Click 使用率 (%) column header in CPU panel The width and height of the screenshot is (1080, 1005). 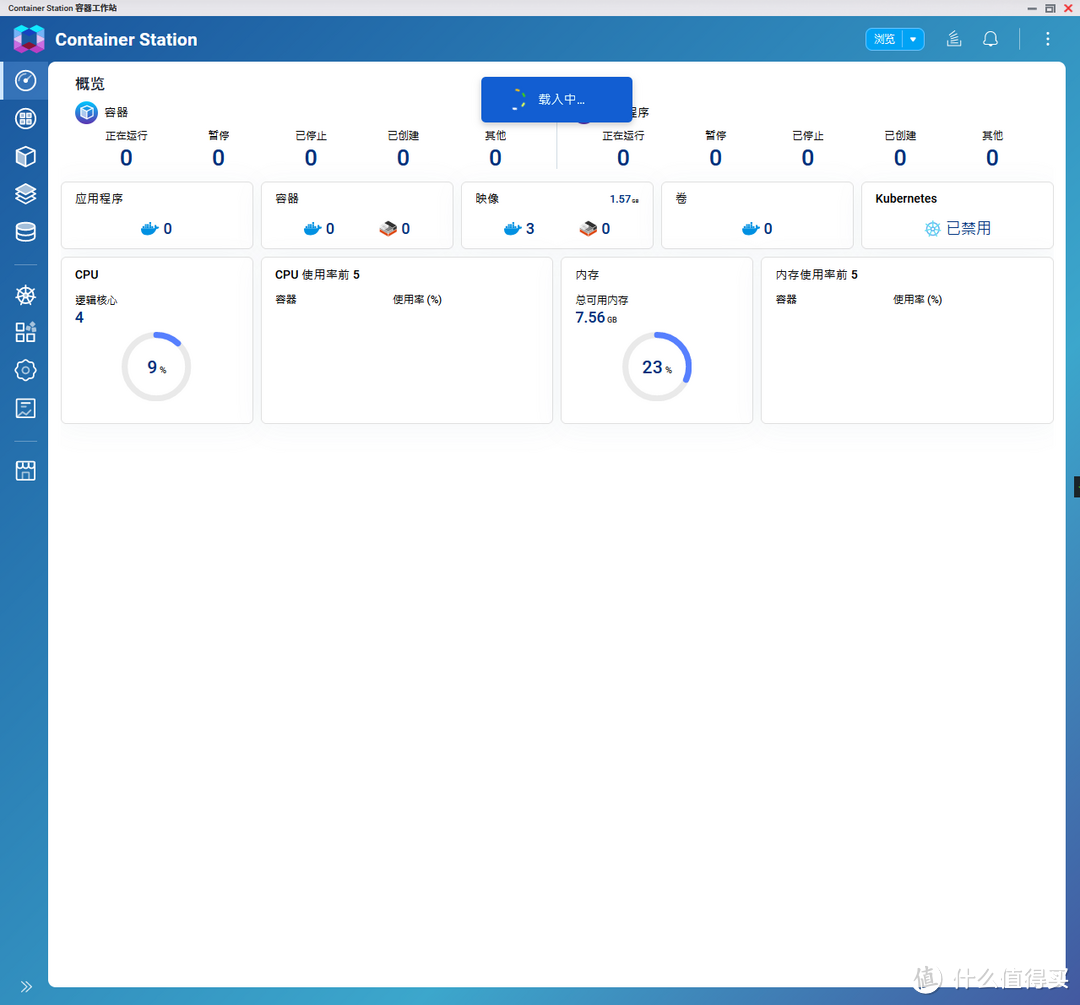[x=417, y=300]
